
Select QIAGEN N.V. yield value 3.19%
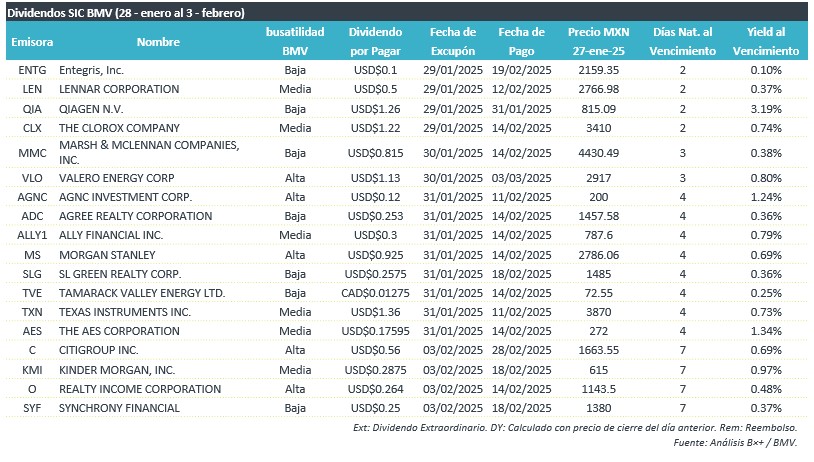[x=766, y=109]
